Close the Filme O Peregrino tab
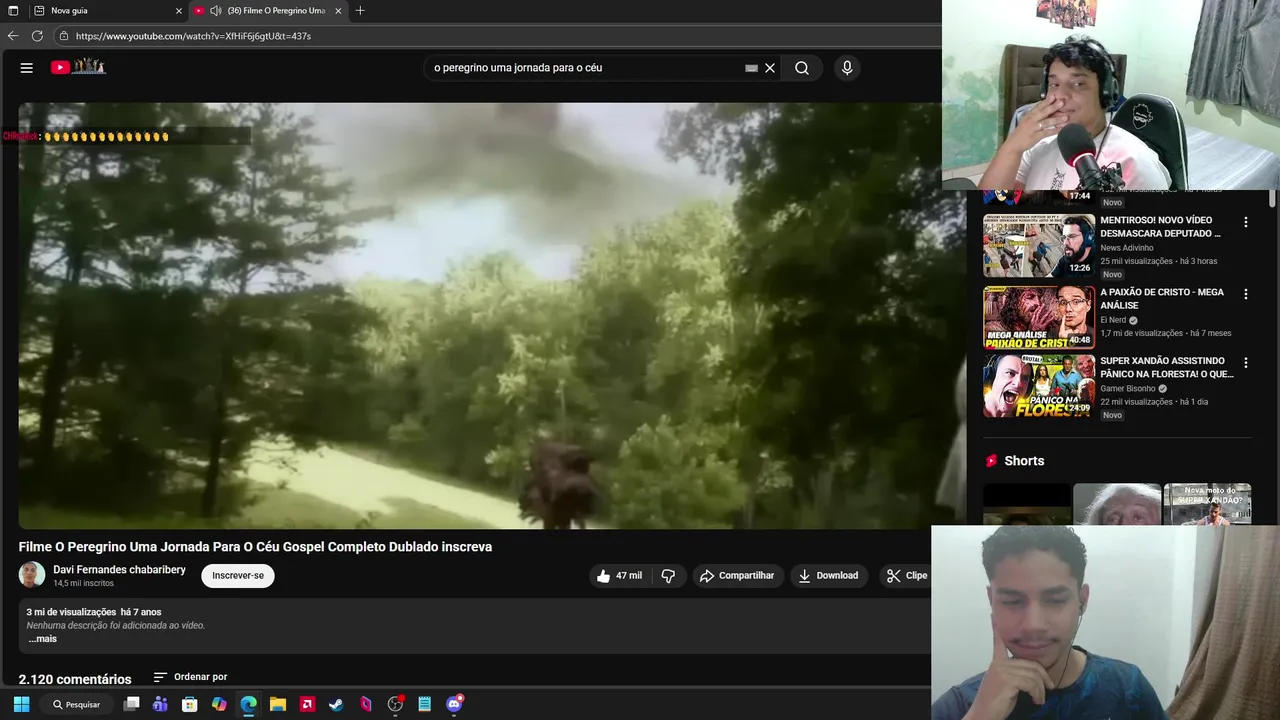The height and width of the screenshot is (720, 1280). click(338, 11)
